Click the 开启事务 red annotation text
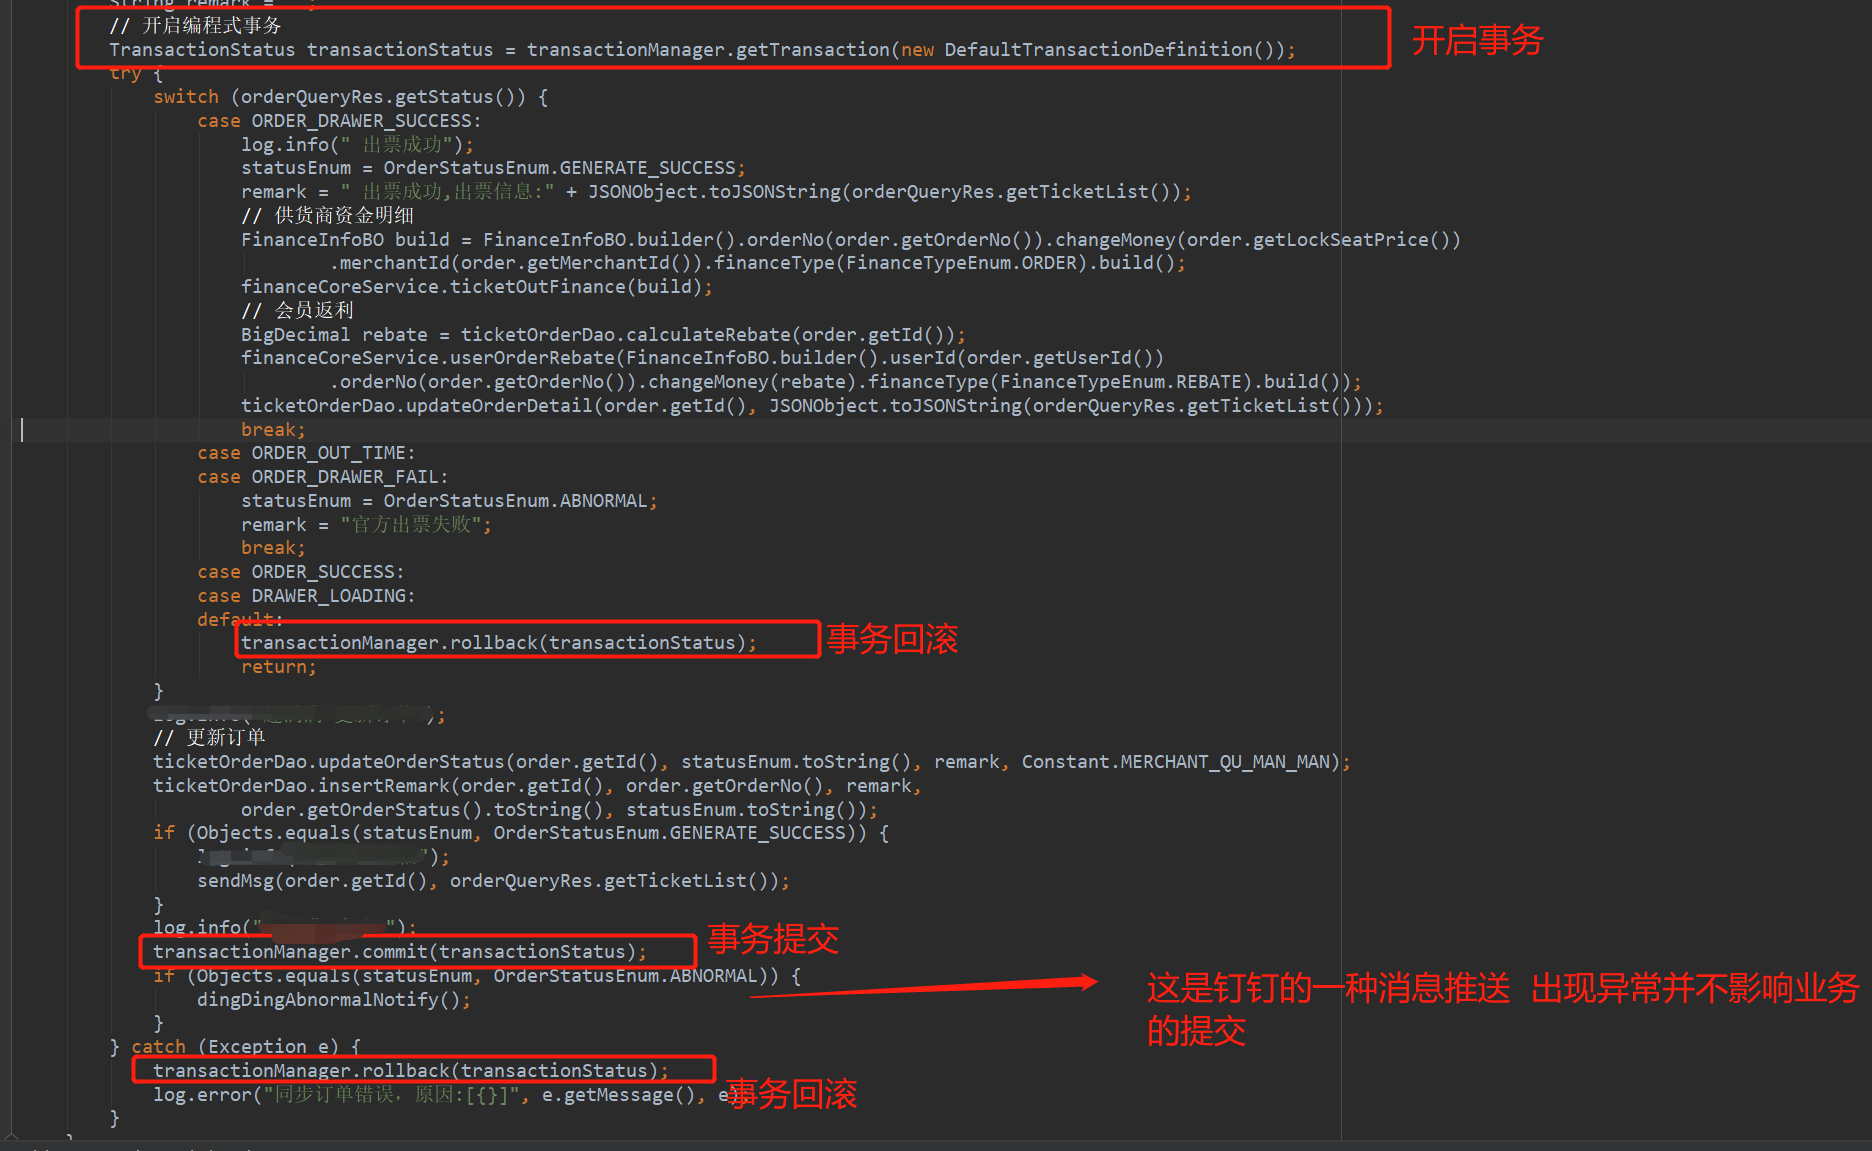The width and height of the screenshot is (1872, 1151). [1477, 40]
